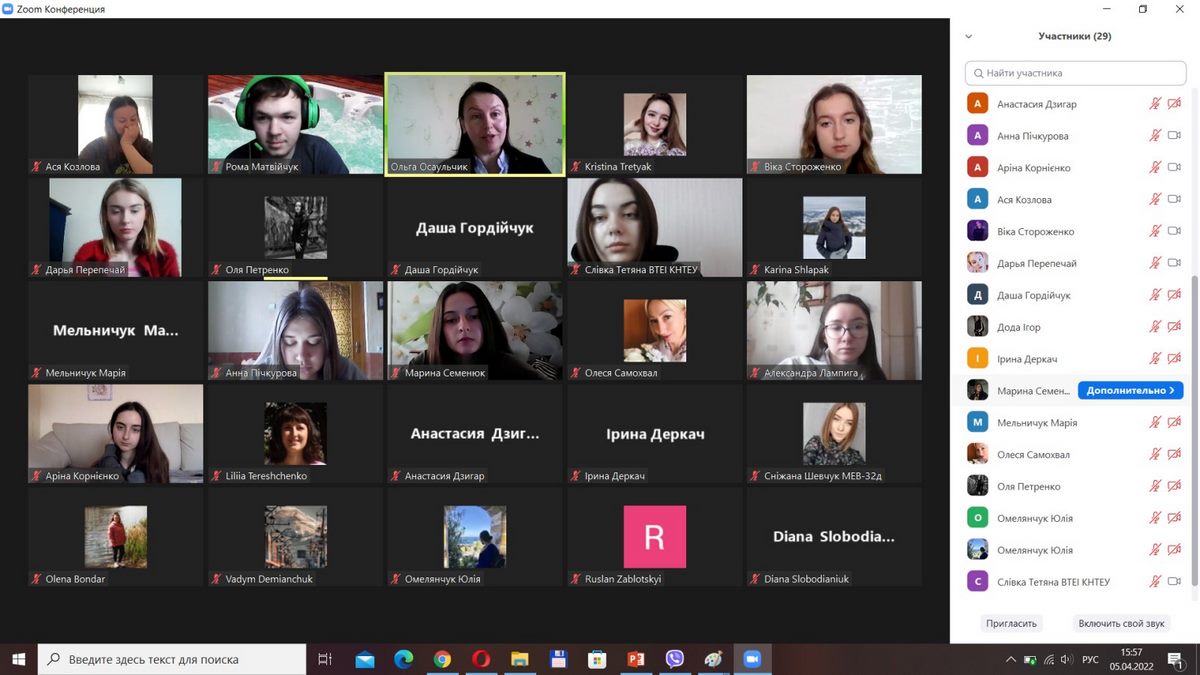Open Дополнительно menu for Марина Семенюк
The width and height of the screenshot is (1200, 675).
tap(1130, 391)
